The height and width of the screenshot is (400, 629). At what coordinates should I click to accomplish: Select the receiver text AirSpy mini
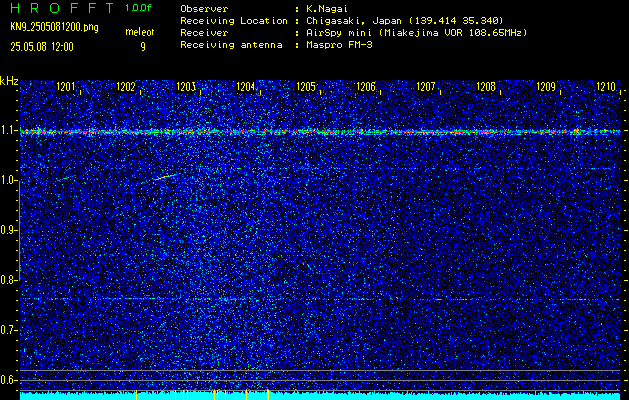pyautogui.click(x=339, y=32)
